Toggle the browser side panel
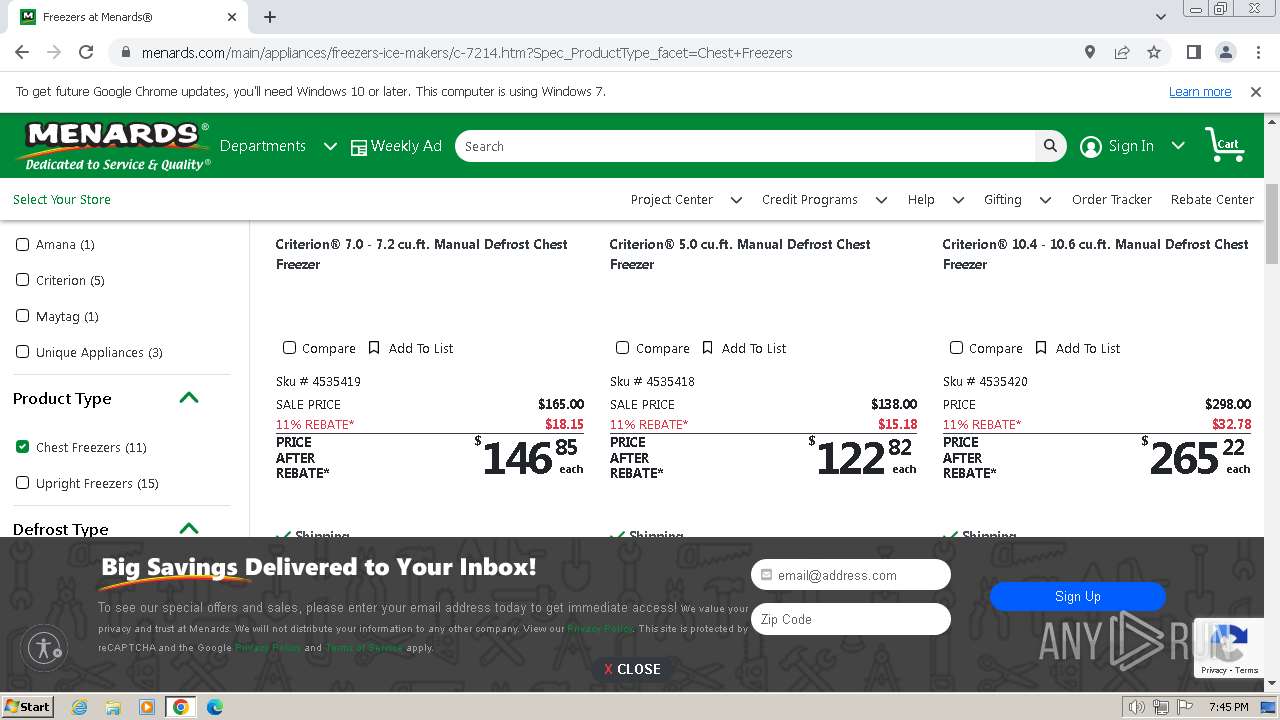 tap(1193, 52)
